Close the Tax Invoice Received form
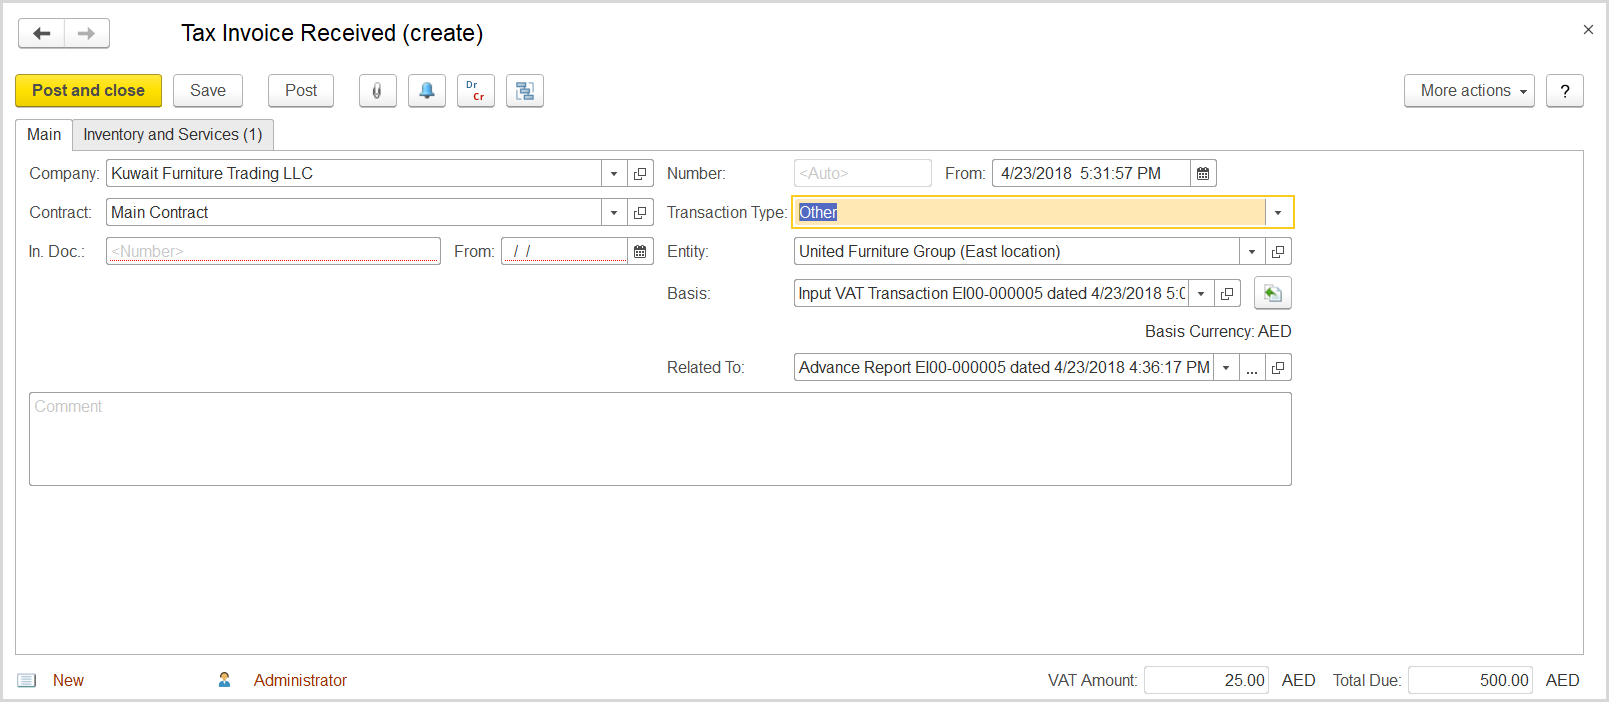The width and height of the screenshot is (1609, 702). tap(1588, 30)
